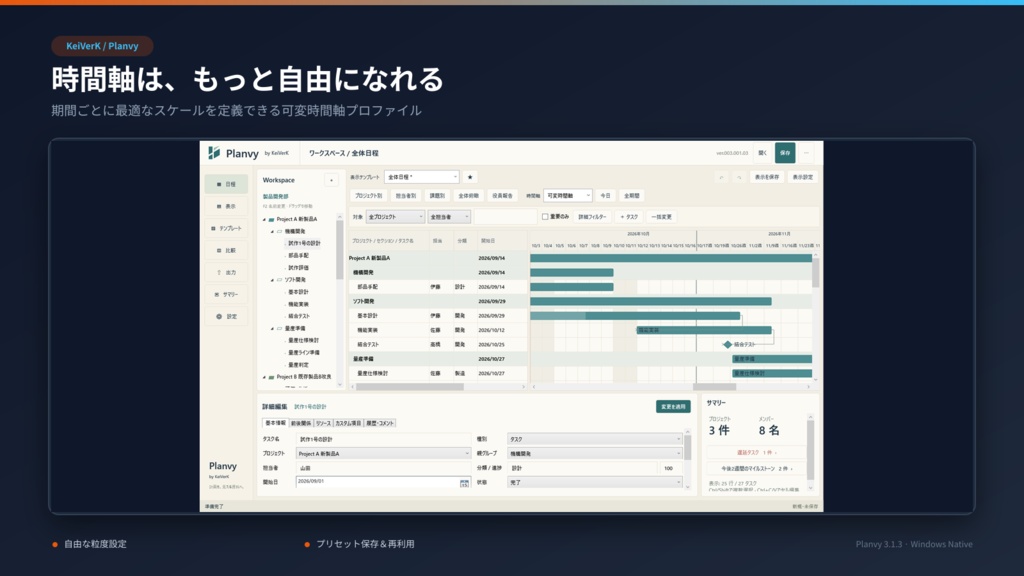Switch to the リソース tab
Image resolution: width=1024 pixels, height=576 pixels.
click(323, 423)
